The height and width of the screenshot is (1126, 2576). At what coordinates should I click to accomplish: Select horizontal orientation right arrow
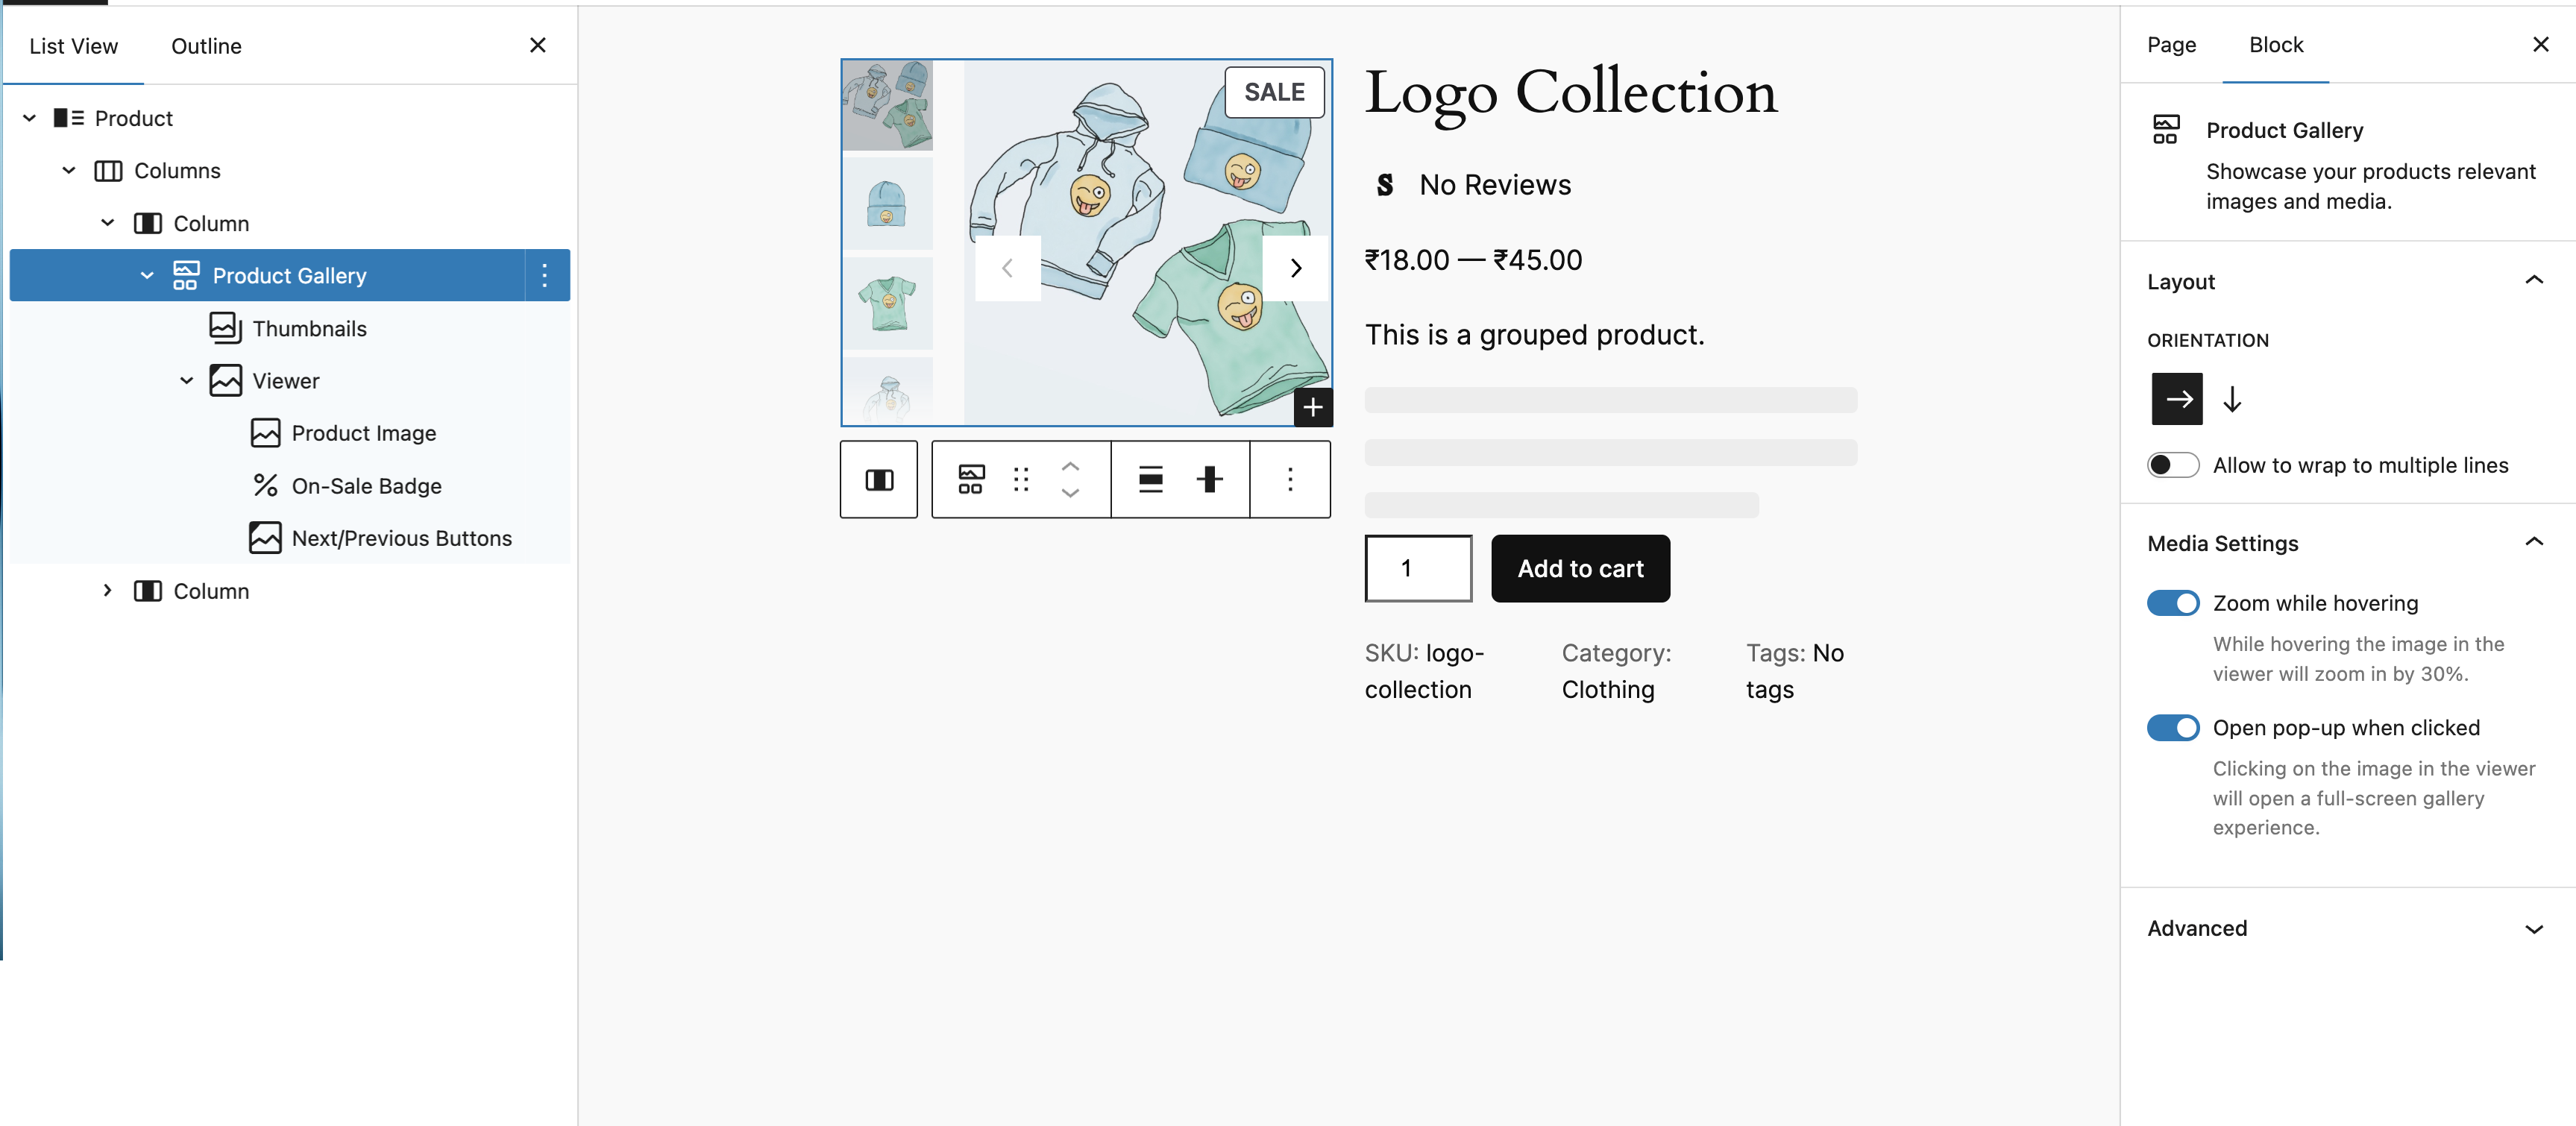(x=2177, y=400)
